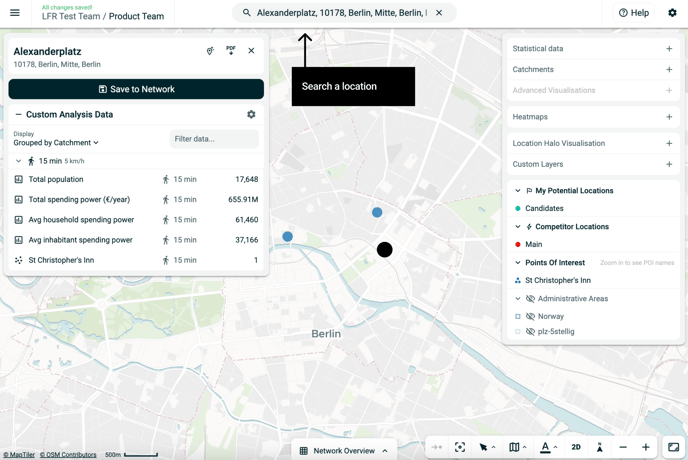Click the black Alexanderplatz map marker

384,250
